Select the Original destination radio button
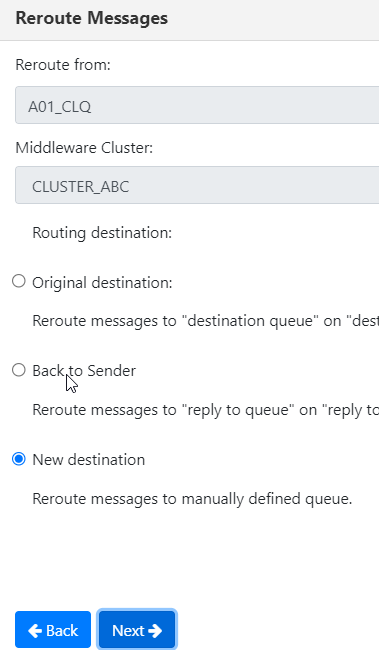This screenshot has height=650, width=379. point(19,281)
